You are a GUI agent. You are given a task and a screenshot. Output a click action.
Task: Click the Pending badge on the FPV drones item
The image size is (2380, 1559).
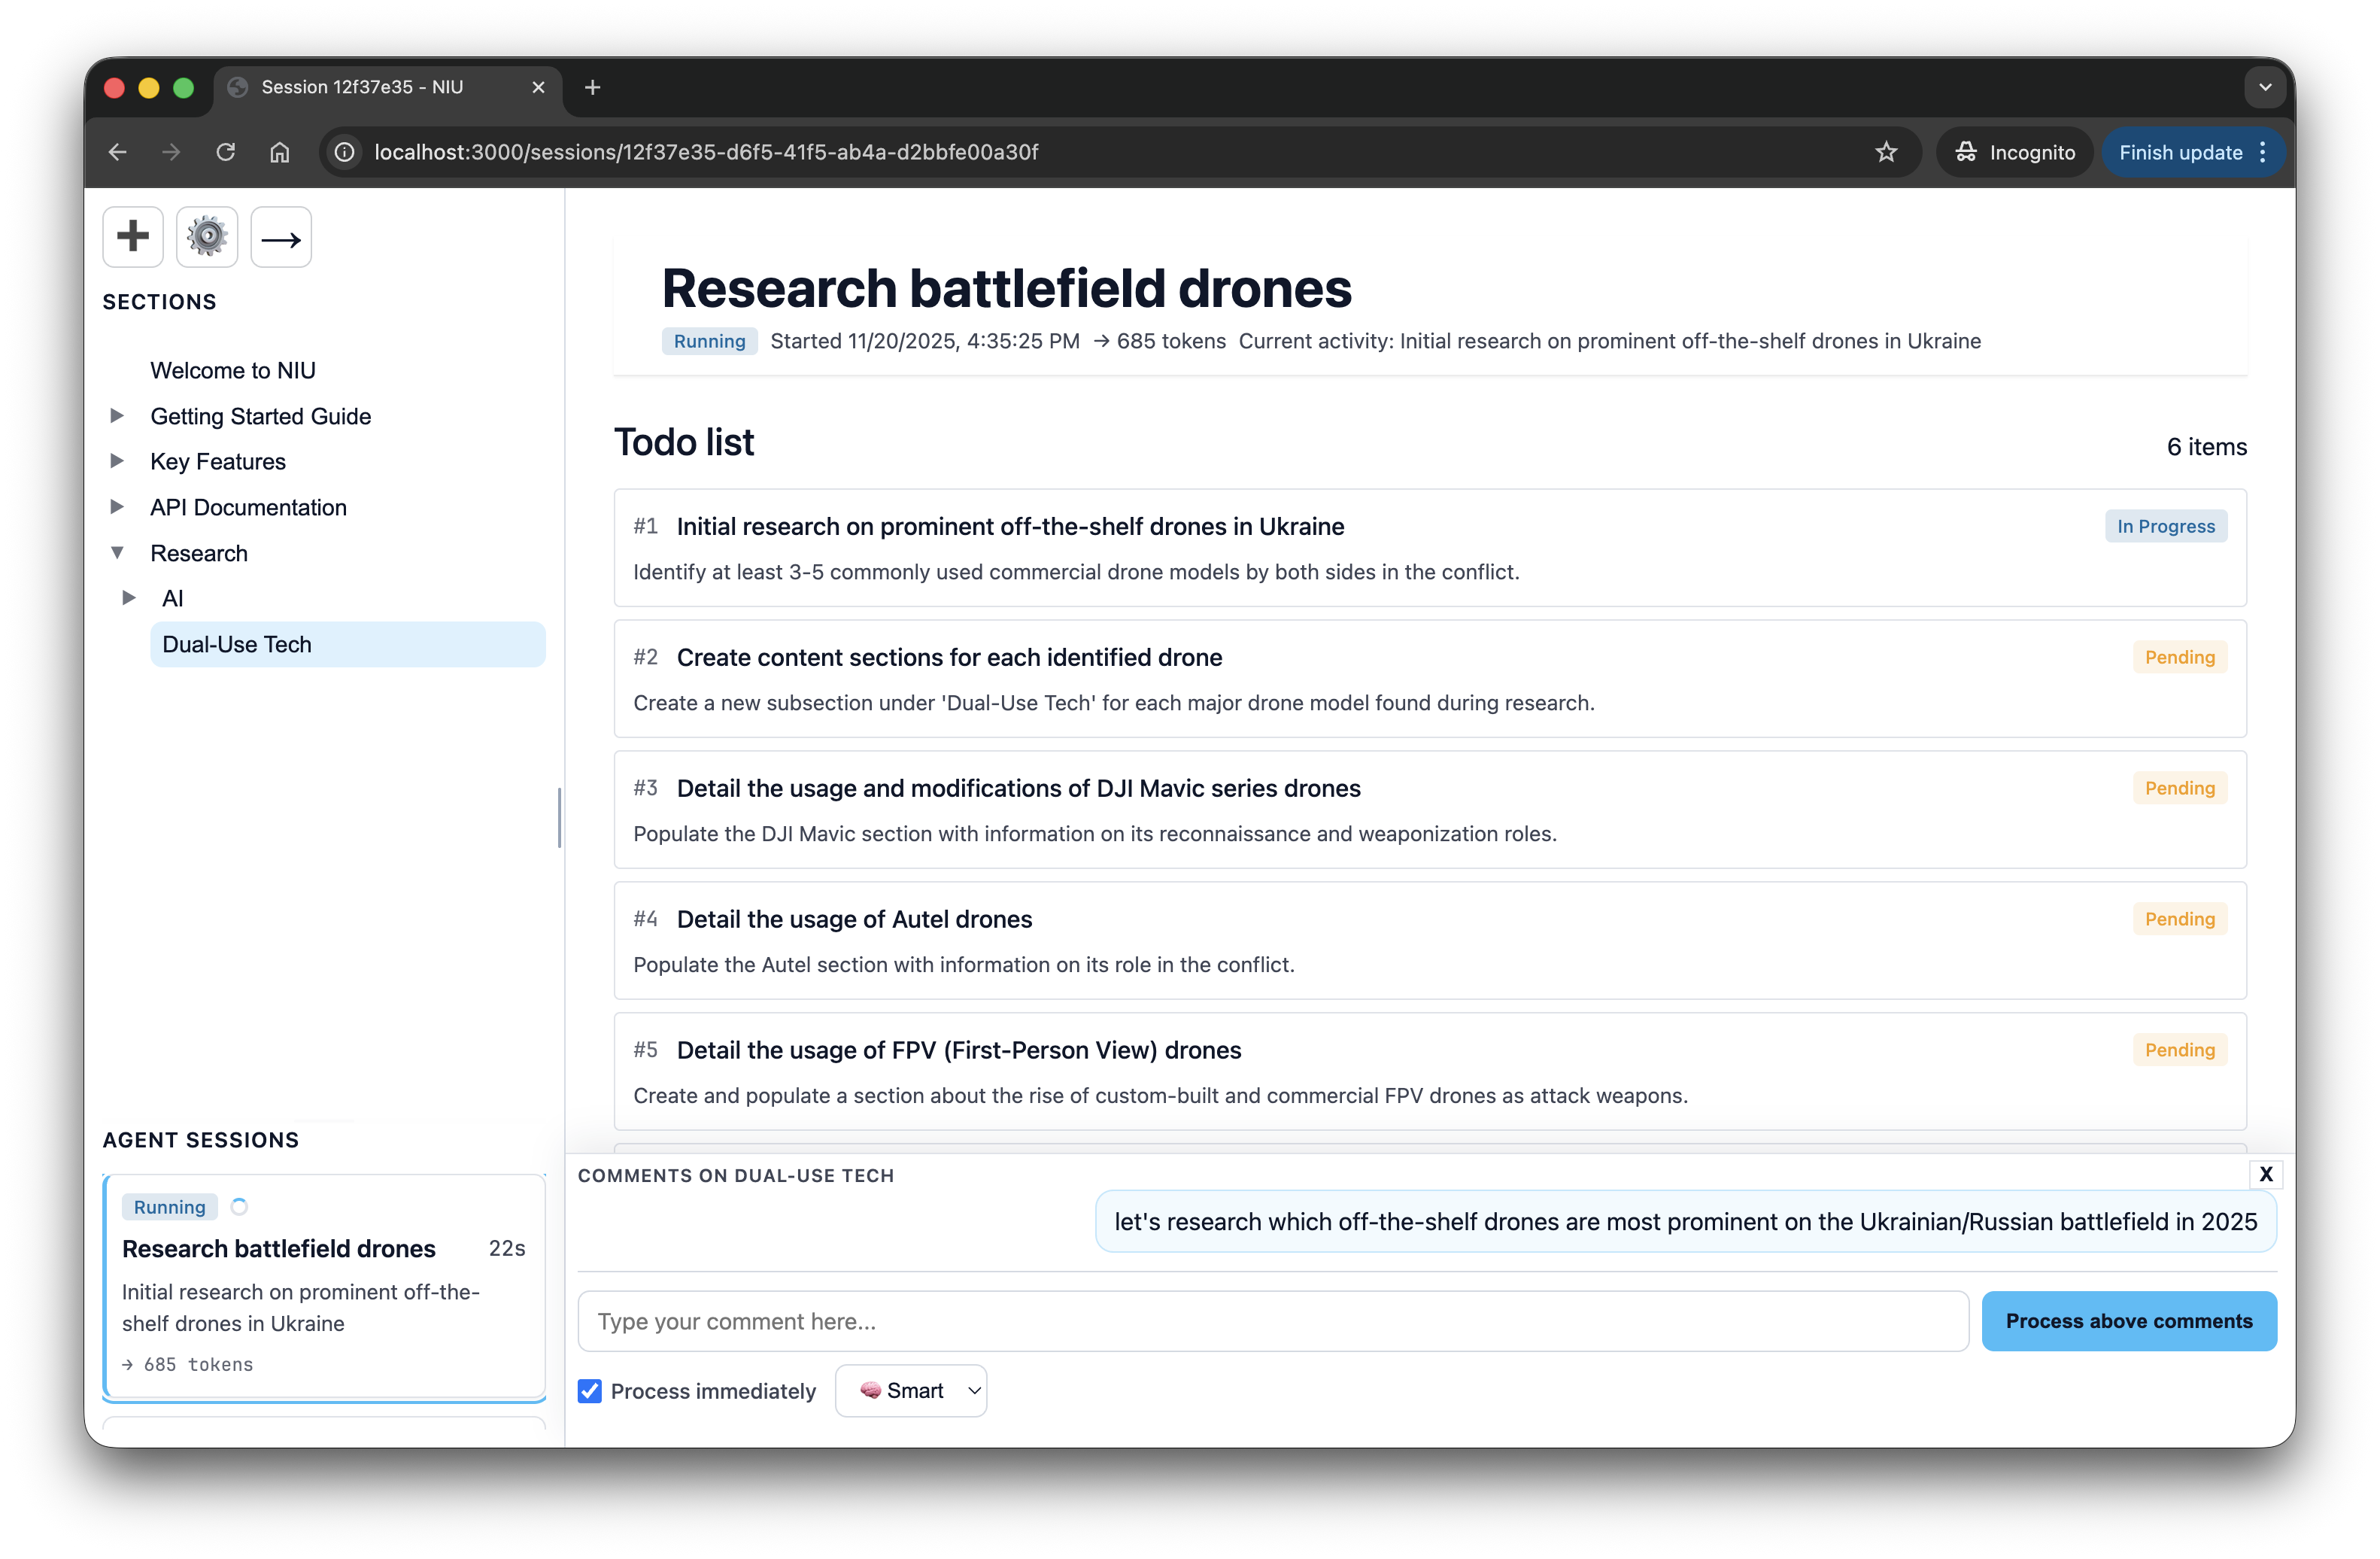tap(2180, 1050)
